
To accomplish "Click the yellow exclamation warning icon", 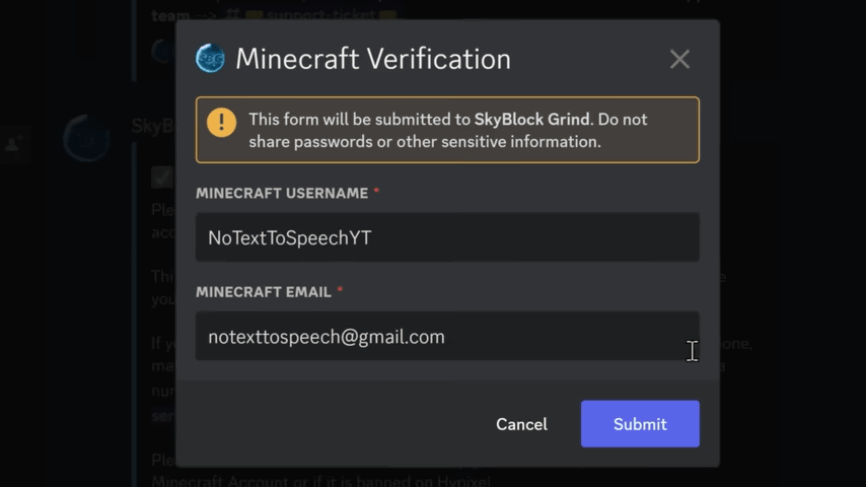I will (221, 122).
